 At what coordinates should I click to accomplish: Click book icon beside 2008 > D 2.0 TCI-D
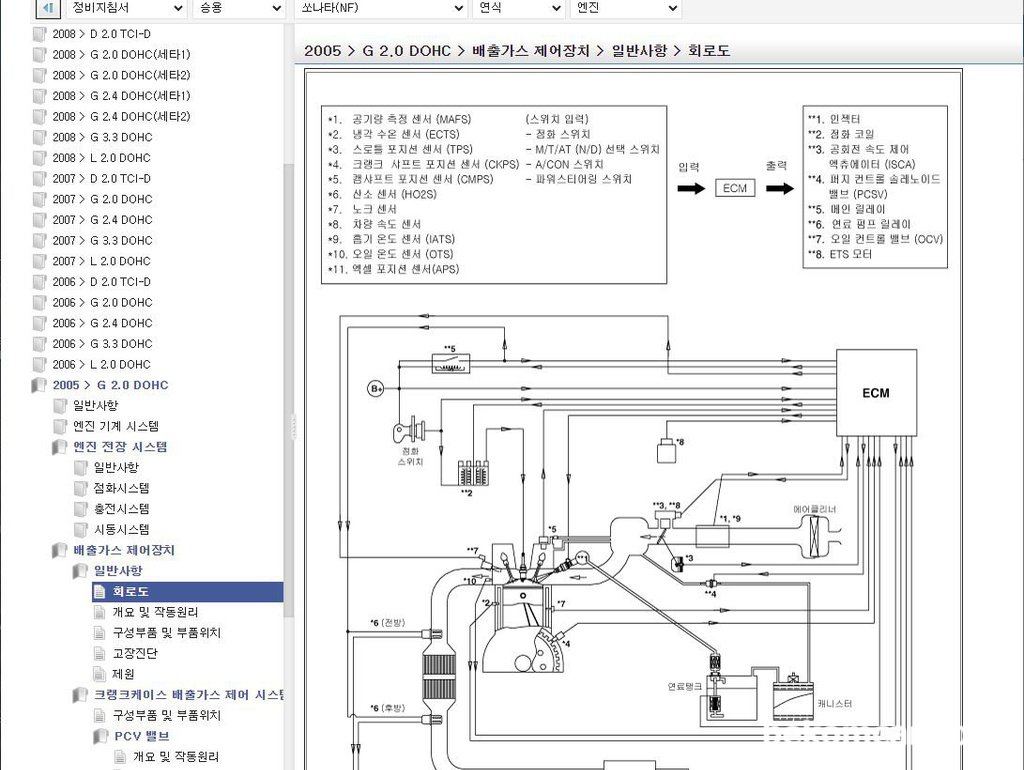(x=40, y=34)
